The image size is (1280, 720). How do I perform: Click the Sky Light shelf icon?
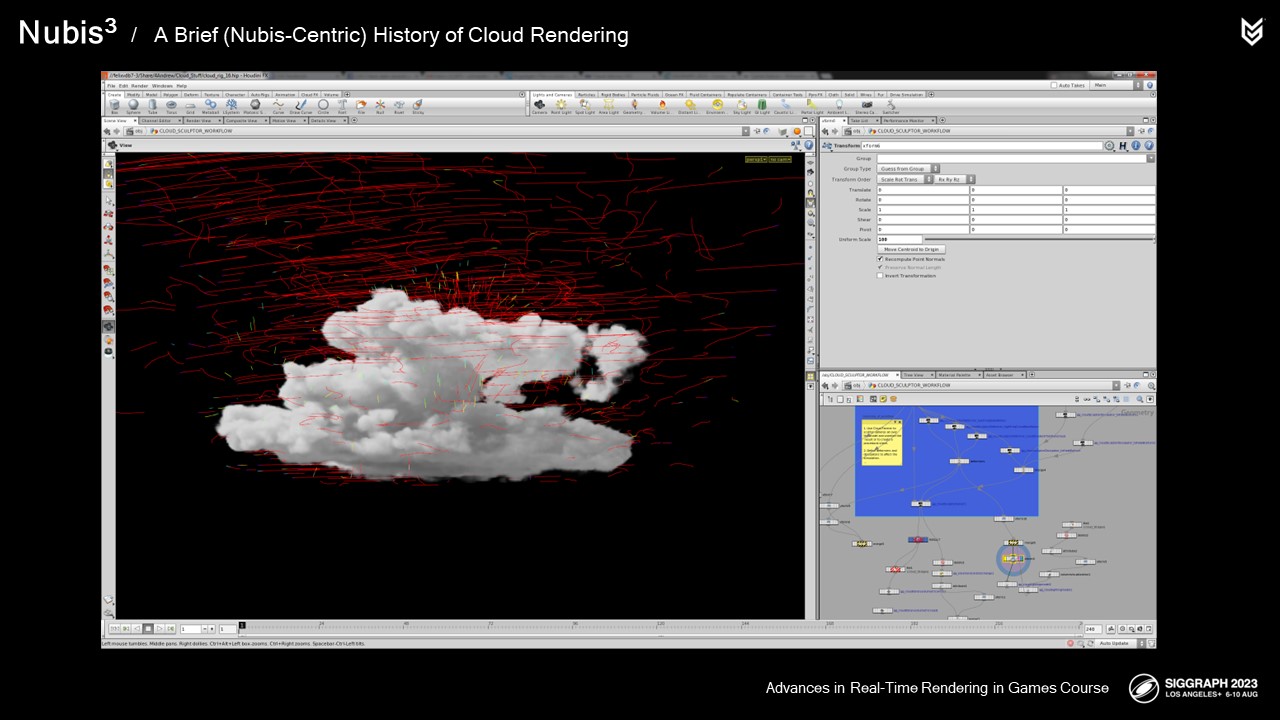coord(741,106)
